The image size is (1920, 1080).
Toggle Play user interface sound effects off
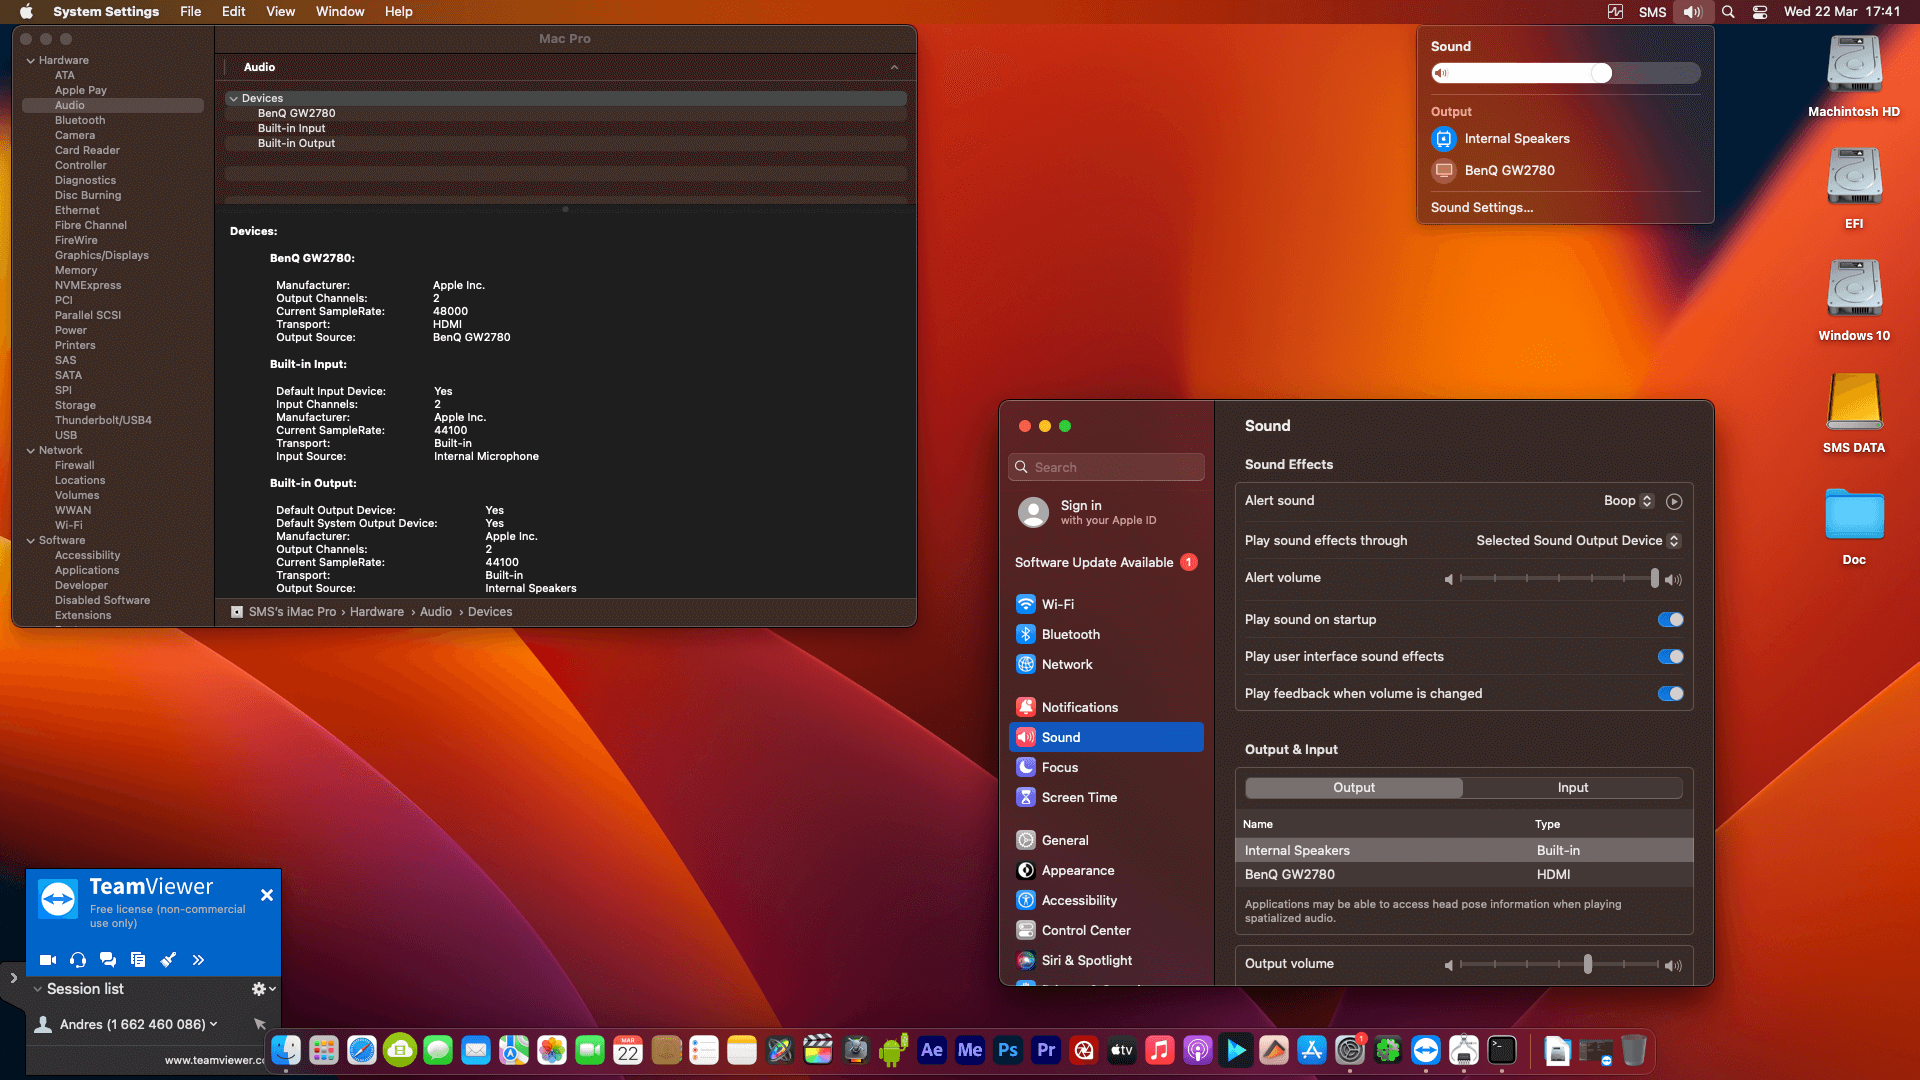pos(1670,657)
